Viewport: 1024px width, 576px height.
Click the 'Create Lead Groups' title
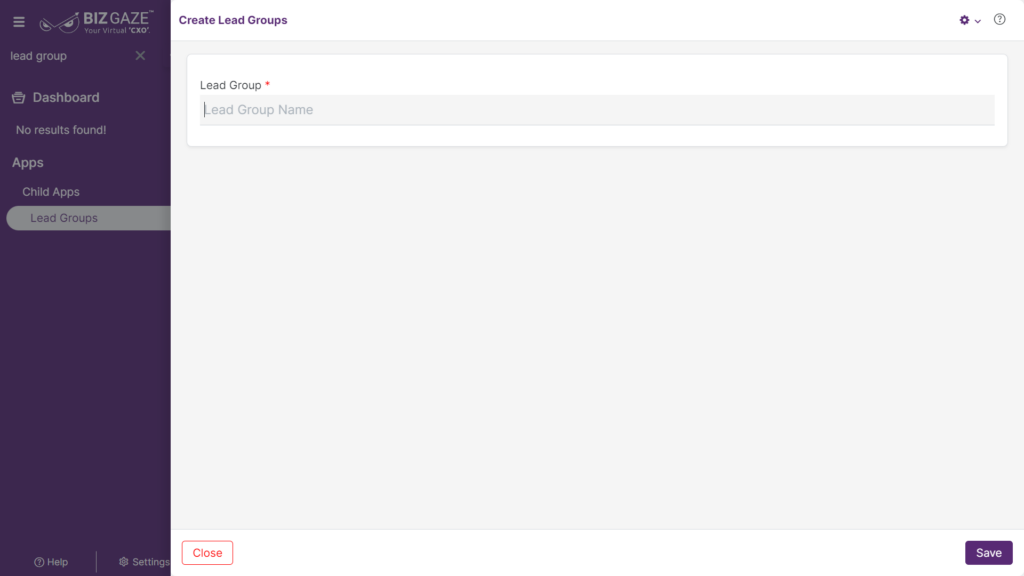pos(233,20)
